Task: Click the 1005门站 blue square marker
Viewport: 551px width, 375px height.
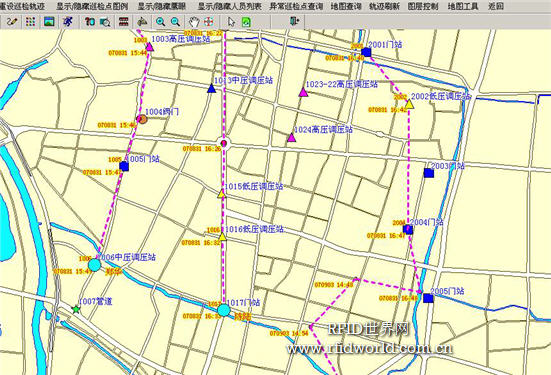Action: click(124, 167)
